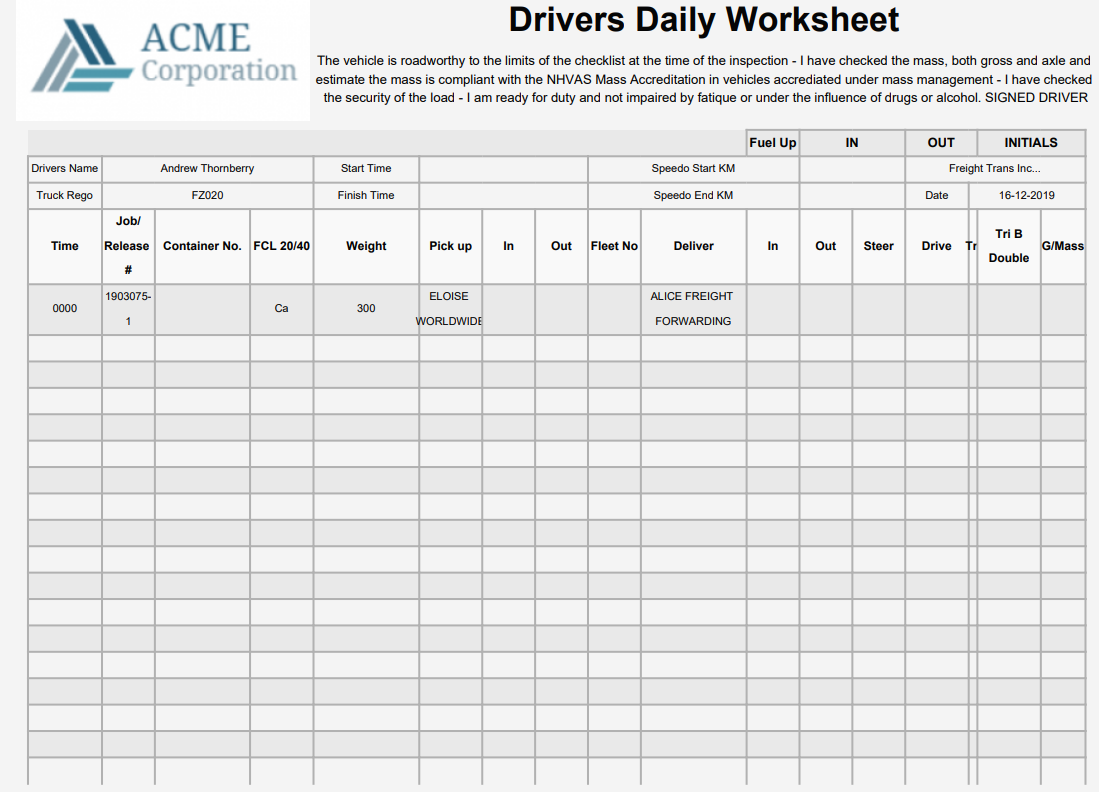Select the time value 0000
Image resolution: width=1099 pixels, height=792 pixels.
64,308
